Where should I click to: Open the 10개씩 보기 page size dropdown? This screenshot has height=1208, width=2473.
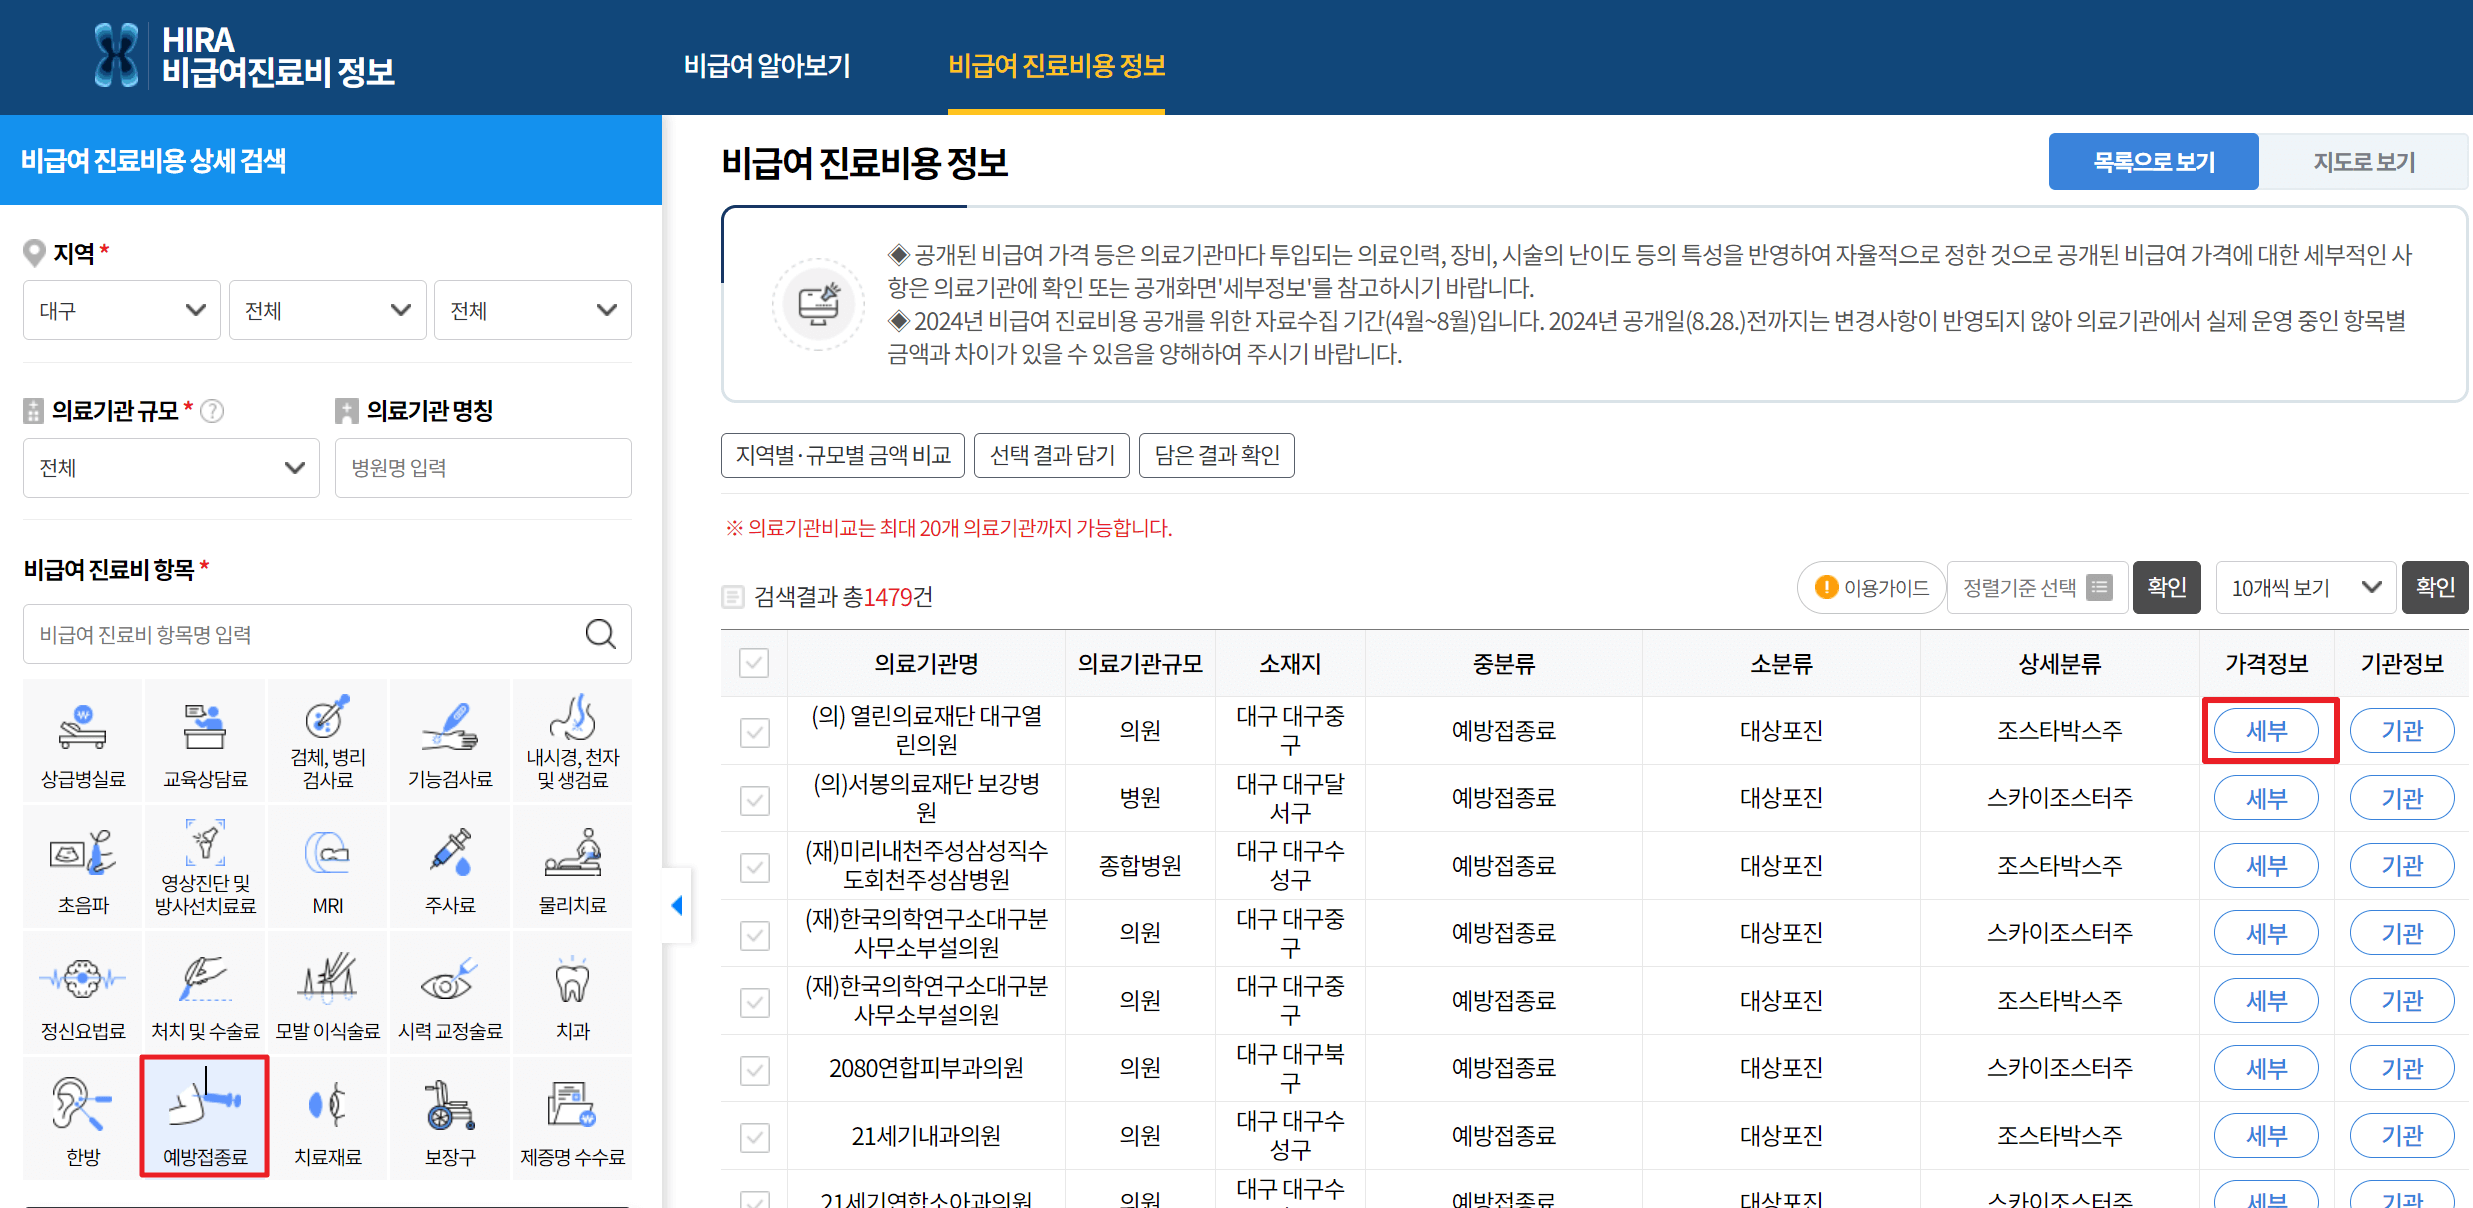pos(2304,587)
